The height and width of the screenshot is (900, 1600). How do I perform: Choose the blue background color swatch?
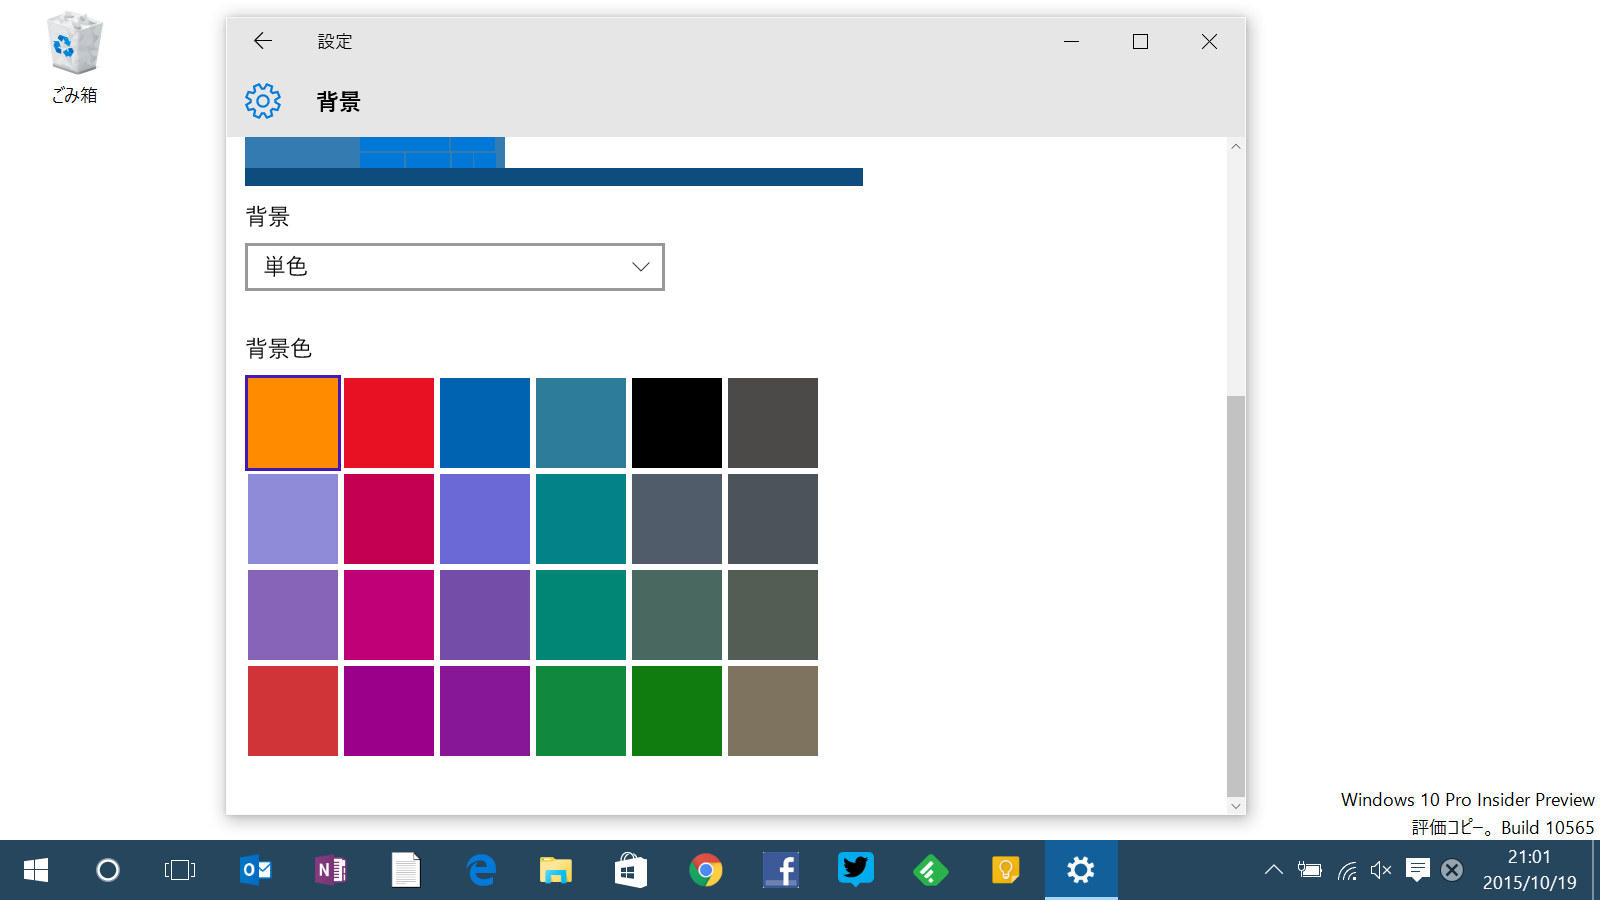coord(485,423)
